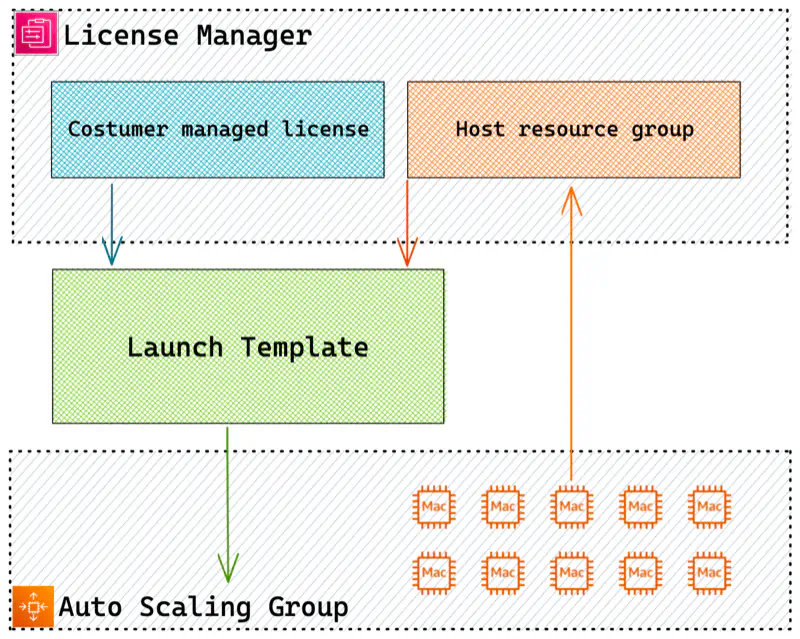Click the Auto Scaling Group gear icon
This screenshot has height=639, width=800.
[x=33, y=605]
